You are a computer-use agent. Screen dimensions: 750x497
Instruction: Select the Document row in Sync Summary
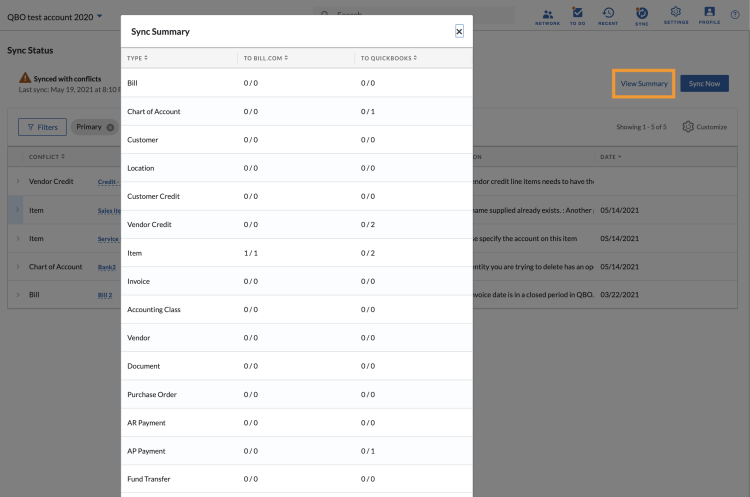point(297,366)
